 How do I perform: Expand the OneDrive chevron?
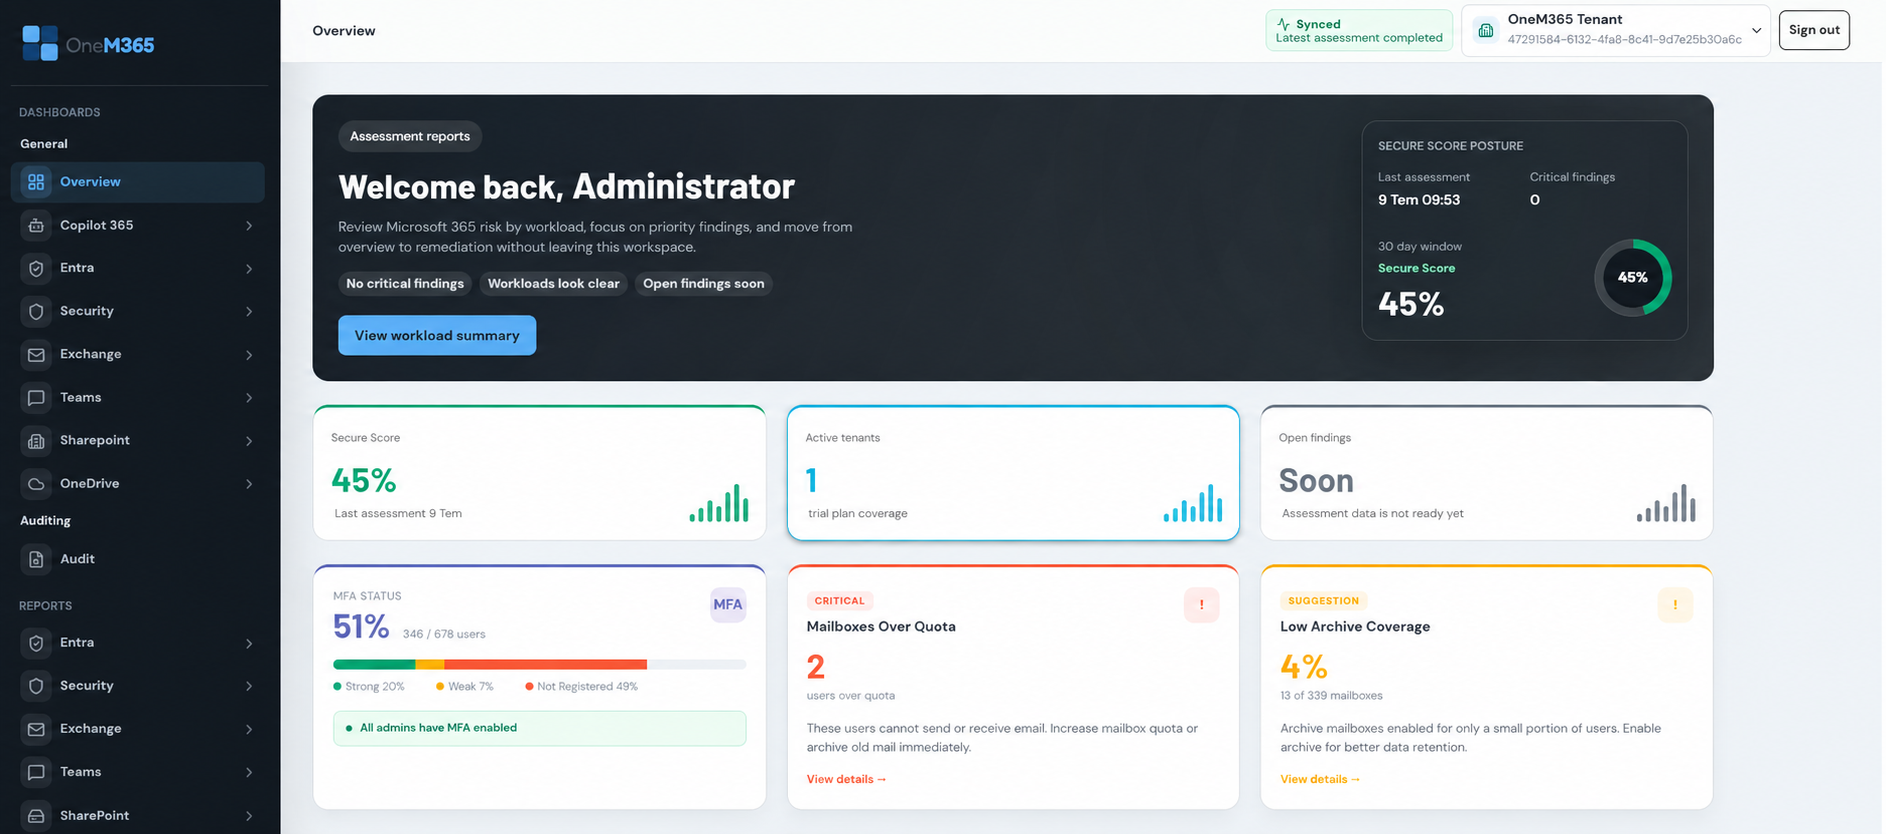tap(249, 484)
